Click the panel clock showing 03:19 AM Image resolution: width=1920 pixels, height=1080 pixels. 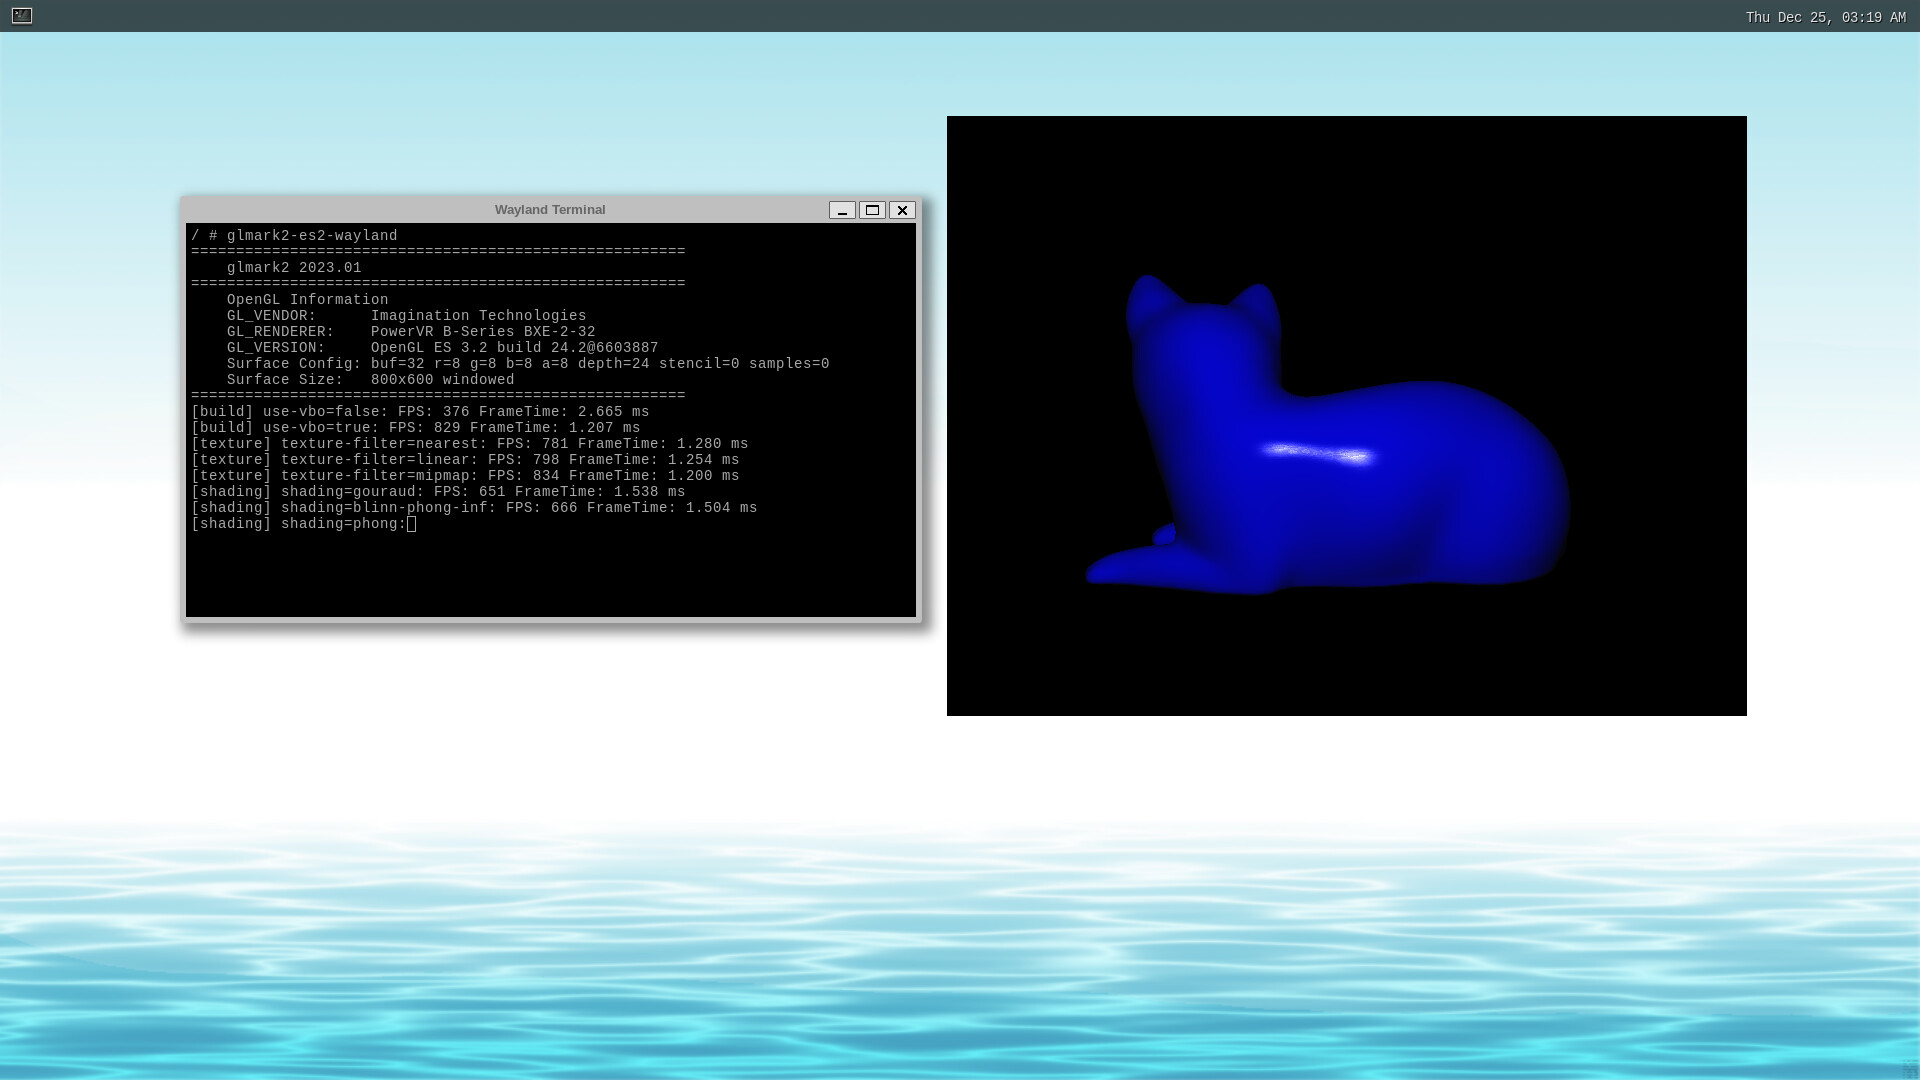tap(1825, 18)
